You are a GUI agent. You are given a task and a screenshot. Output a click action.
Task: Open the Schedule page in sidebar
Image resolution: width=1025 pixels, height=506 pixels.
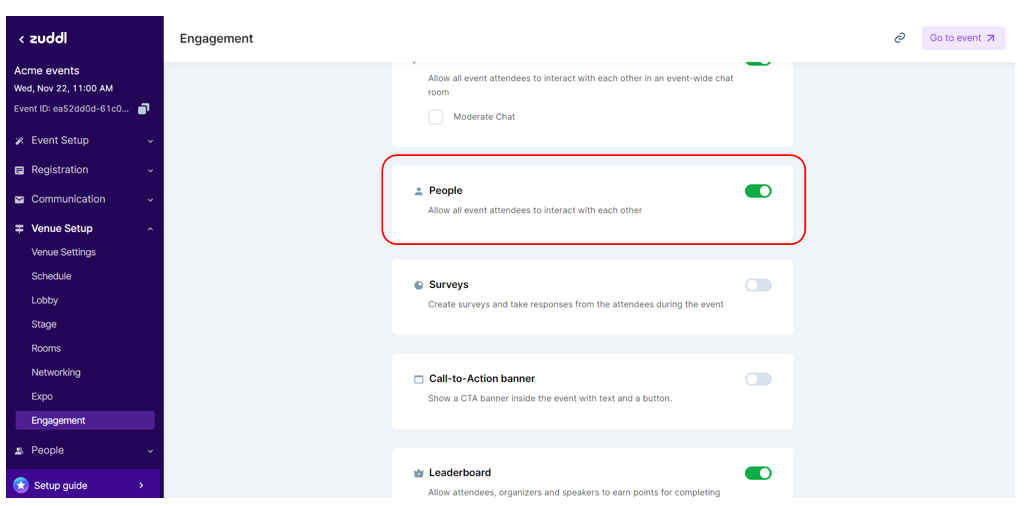[x=51, y=276]
